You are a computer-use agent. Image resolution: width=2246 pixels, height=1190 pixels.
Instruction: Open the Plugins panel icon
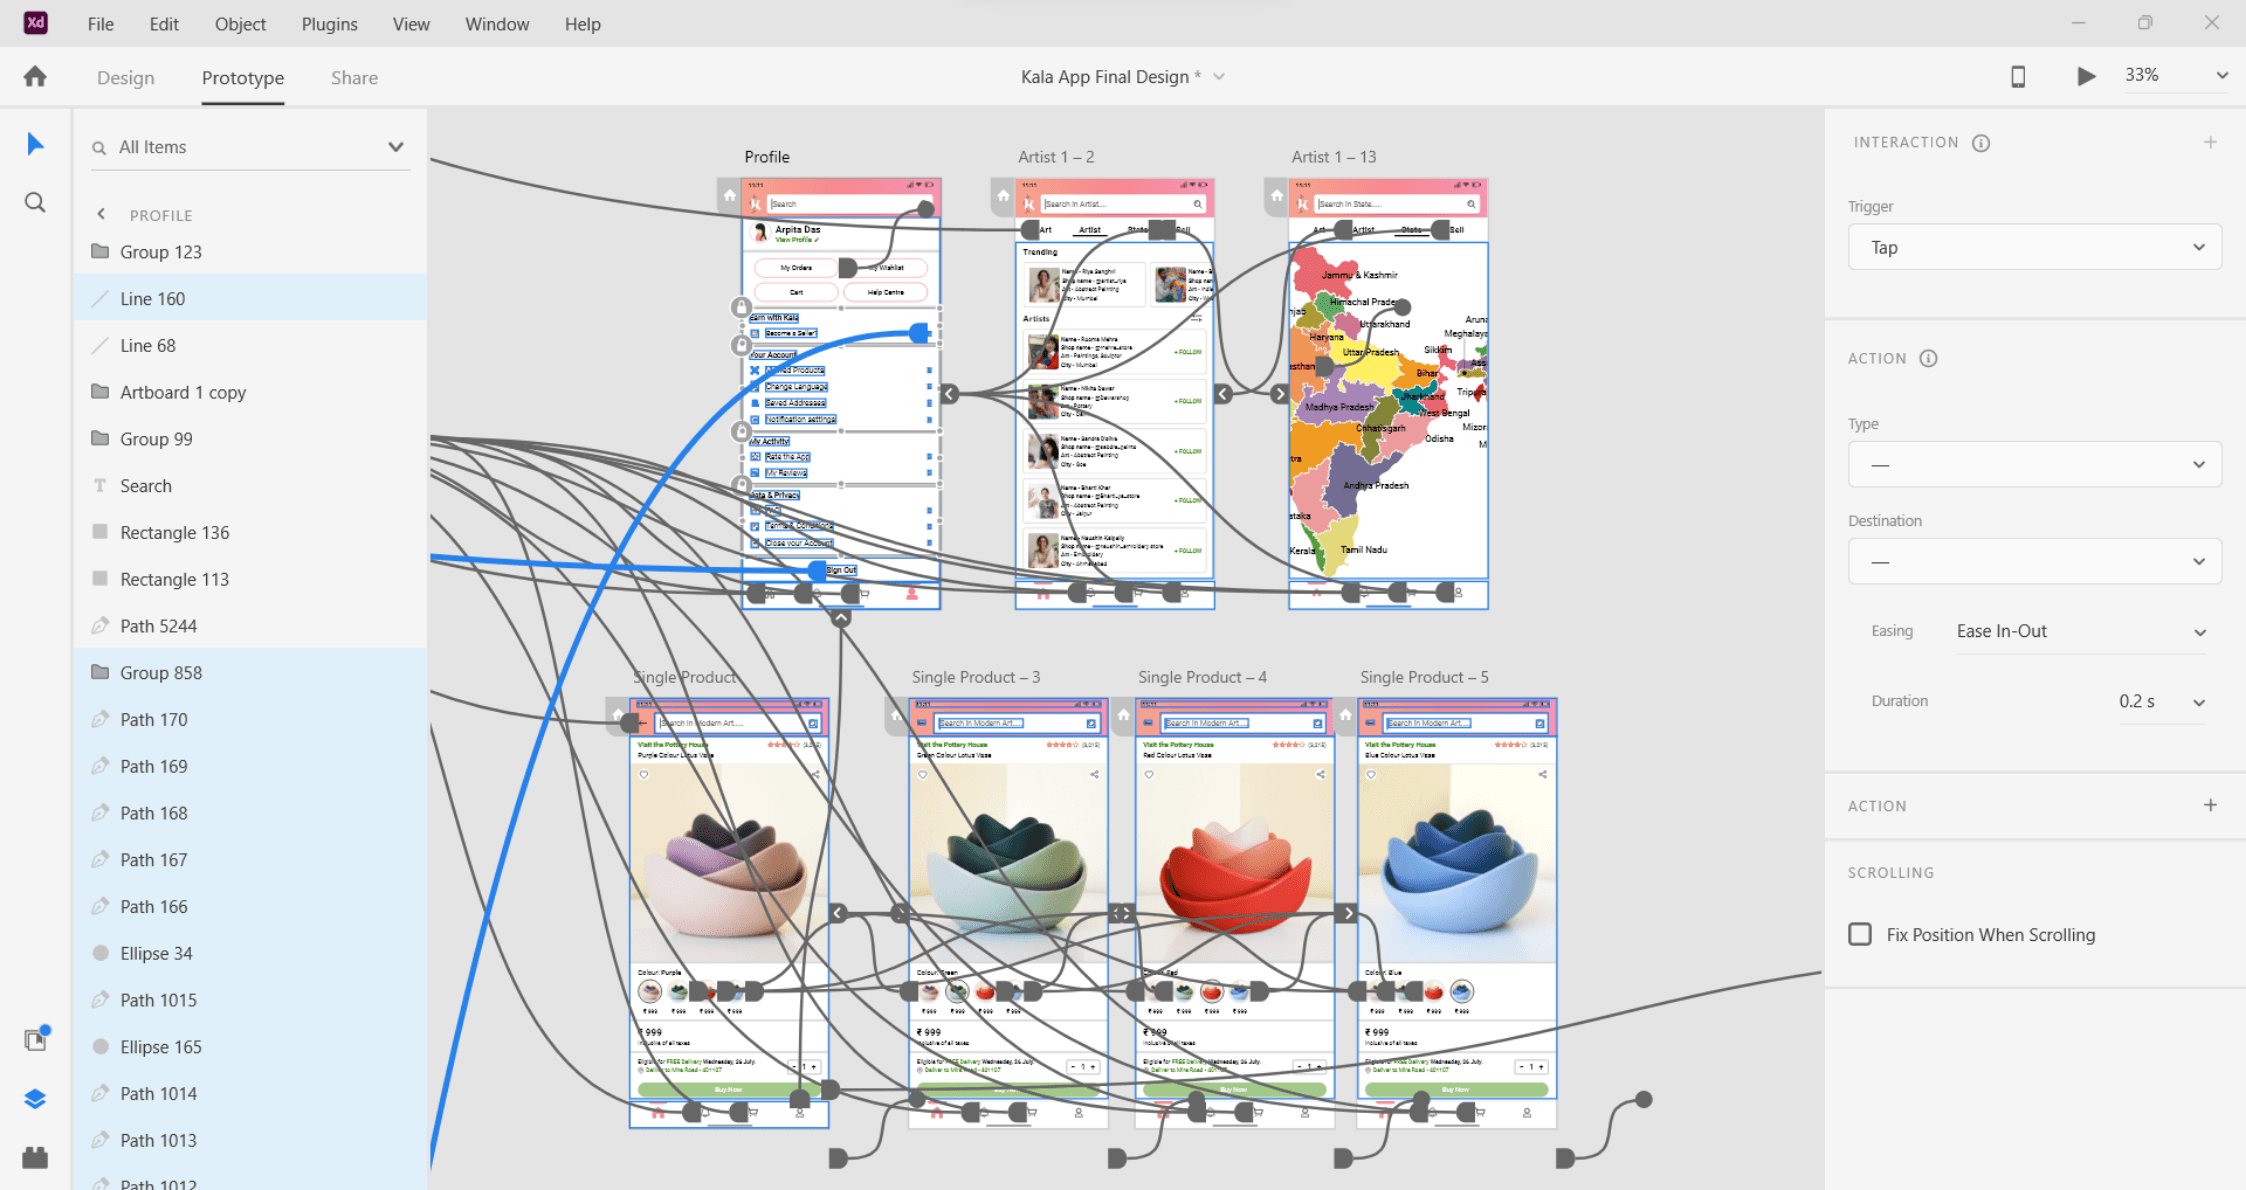tap(35, 1158)
